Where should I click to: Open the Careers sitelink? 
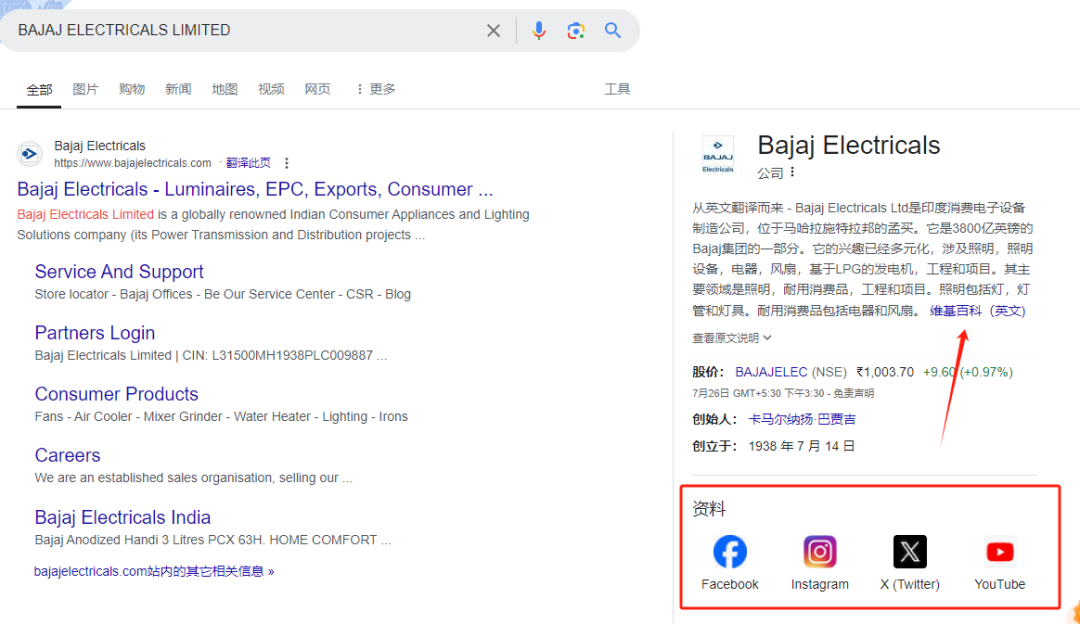68,455
